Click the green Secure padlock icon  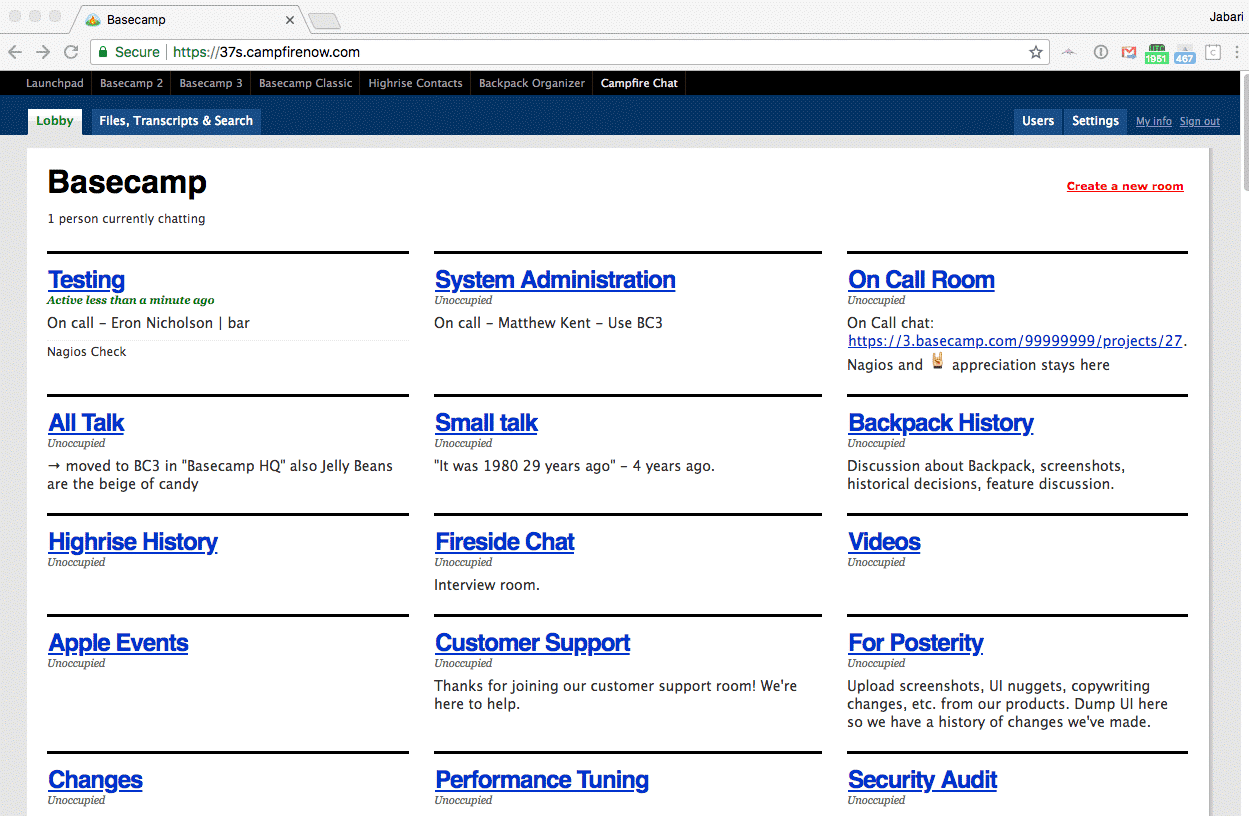tap(102, 52)
